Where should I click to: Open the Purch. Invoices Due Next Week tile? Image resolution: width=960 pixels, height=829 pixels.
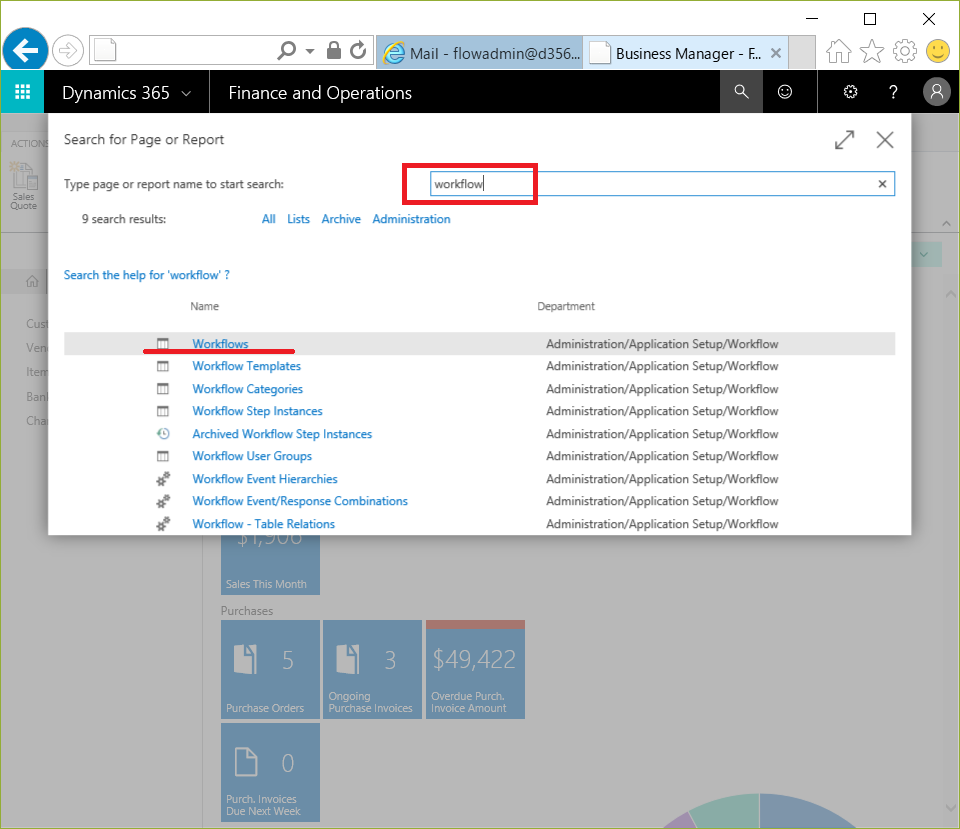270,773
